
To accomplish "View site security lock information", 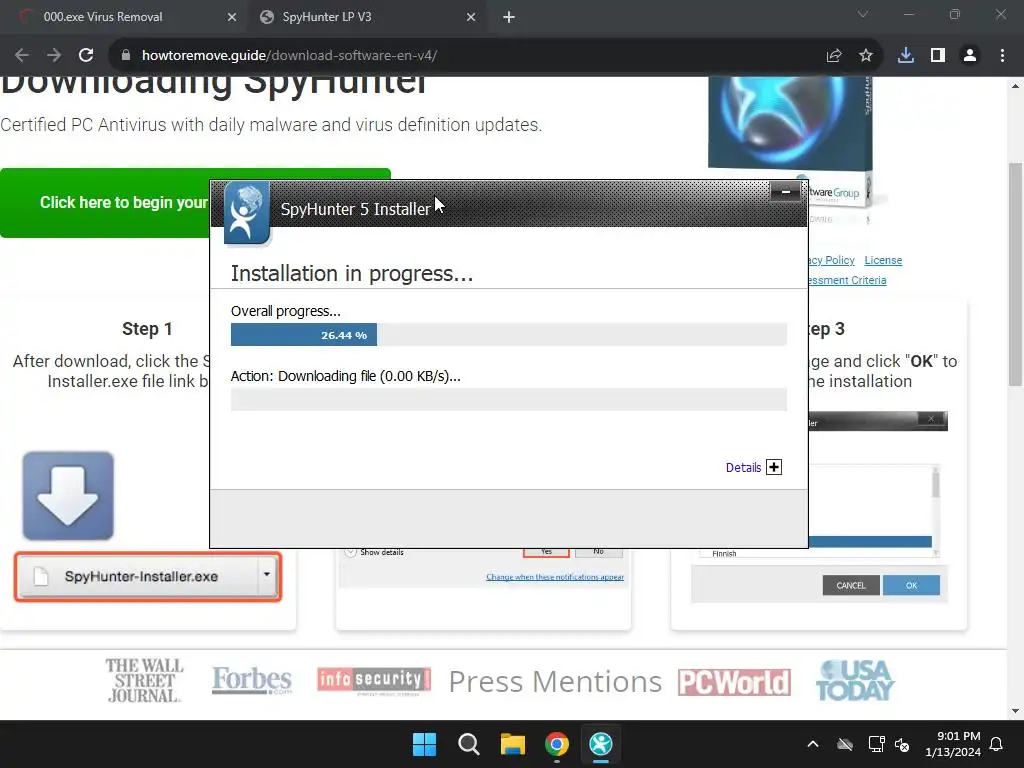I will pos(126,56).
